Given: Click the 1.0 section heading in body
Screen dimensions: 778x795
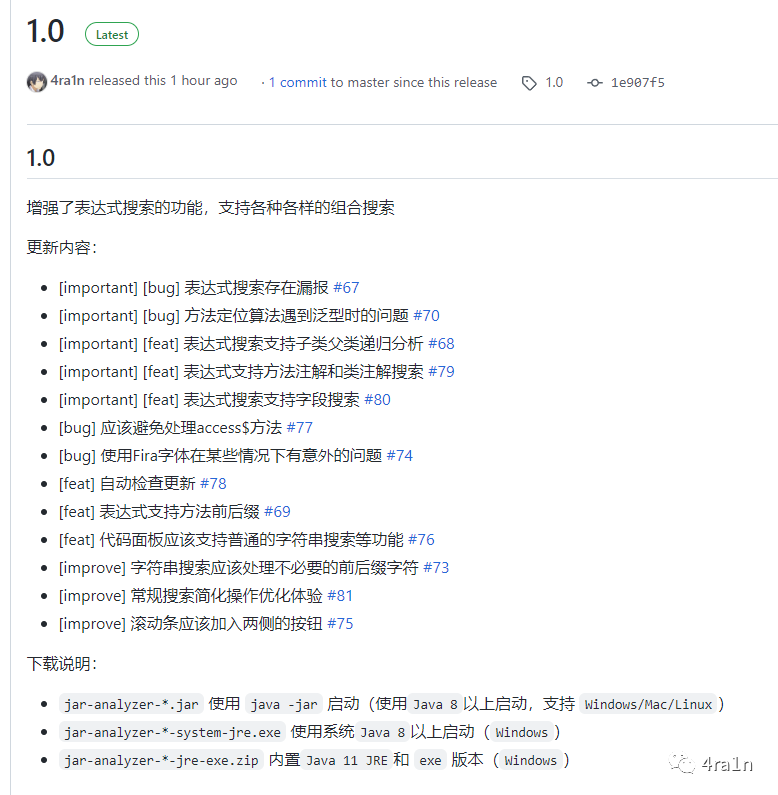Looking at the screenshot, I should 41,158.
